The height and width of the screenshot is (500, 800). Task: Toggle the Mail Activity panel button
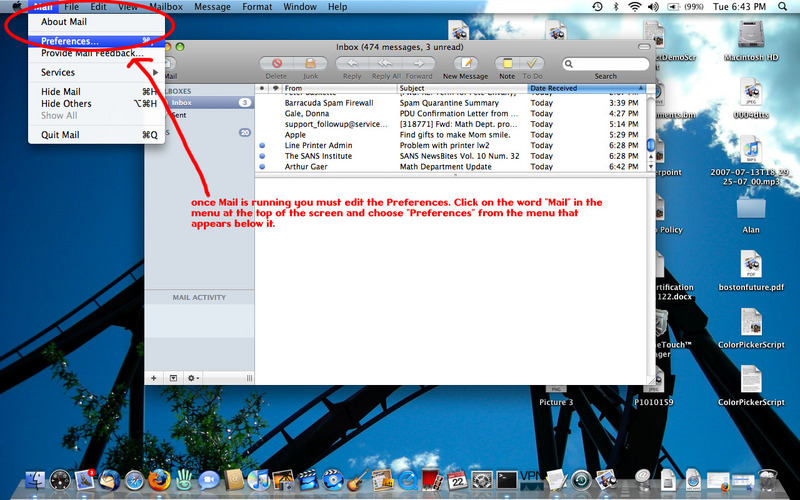173,378
